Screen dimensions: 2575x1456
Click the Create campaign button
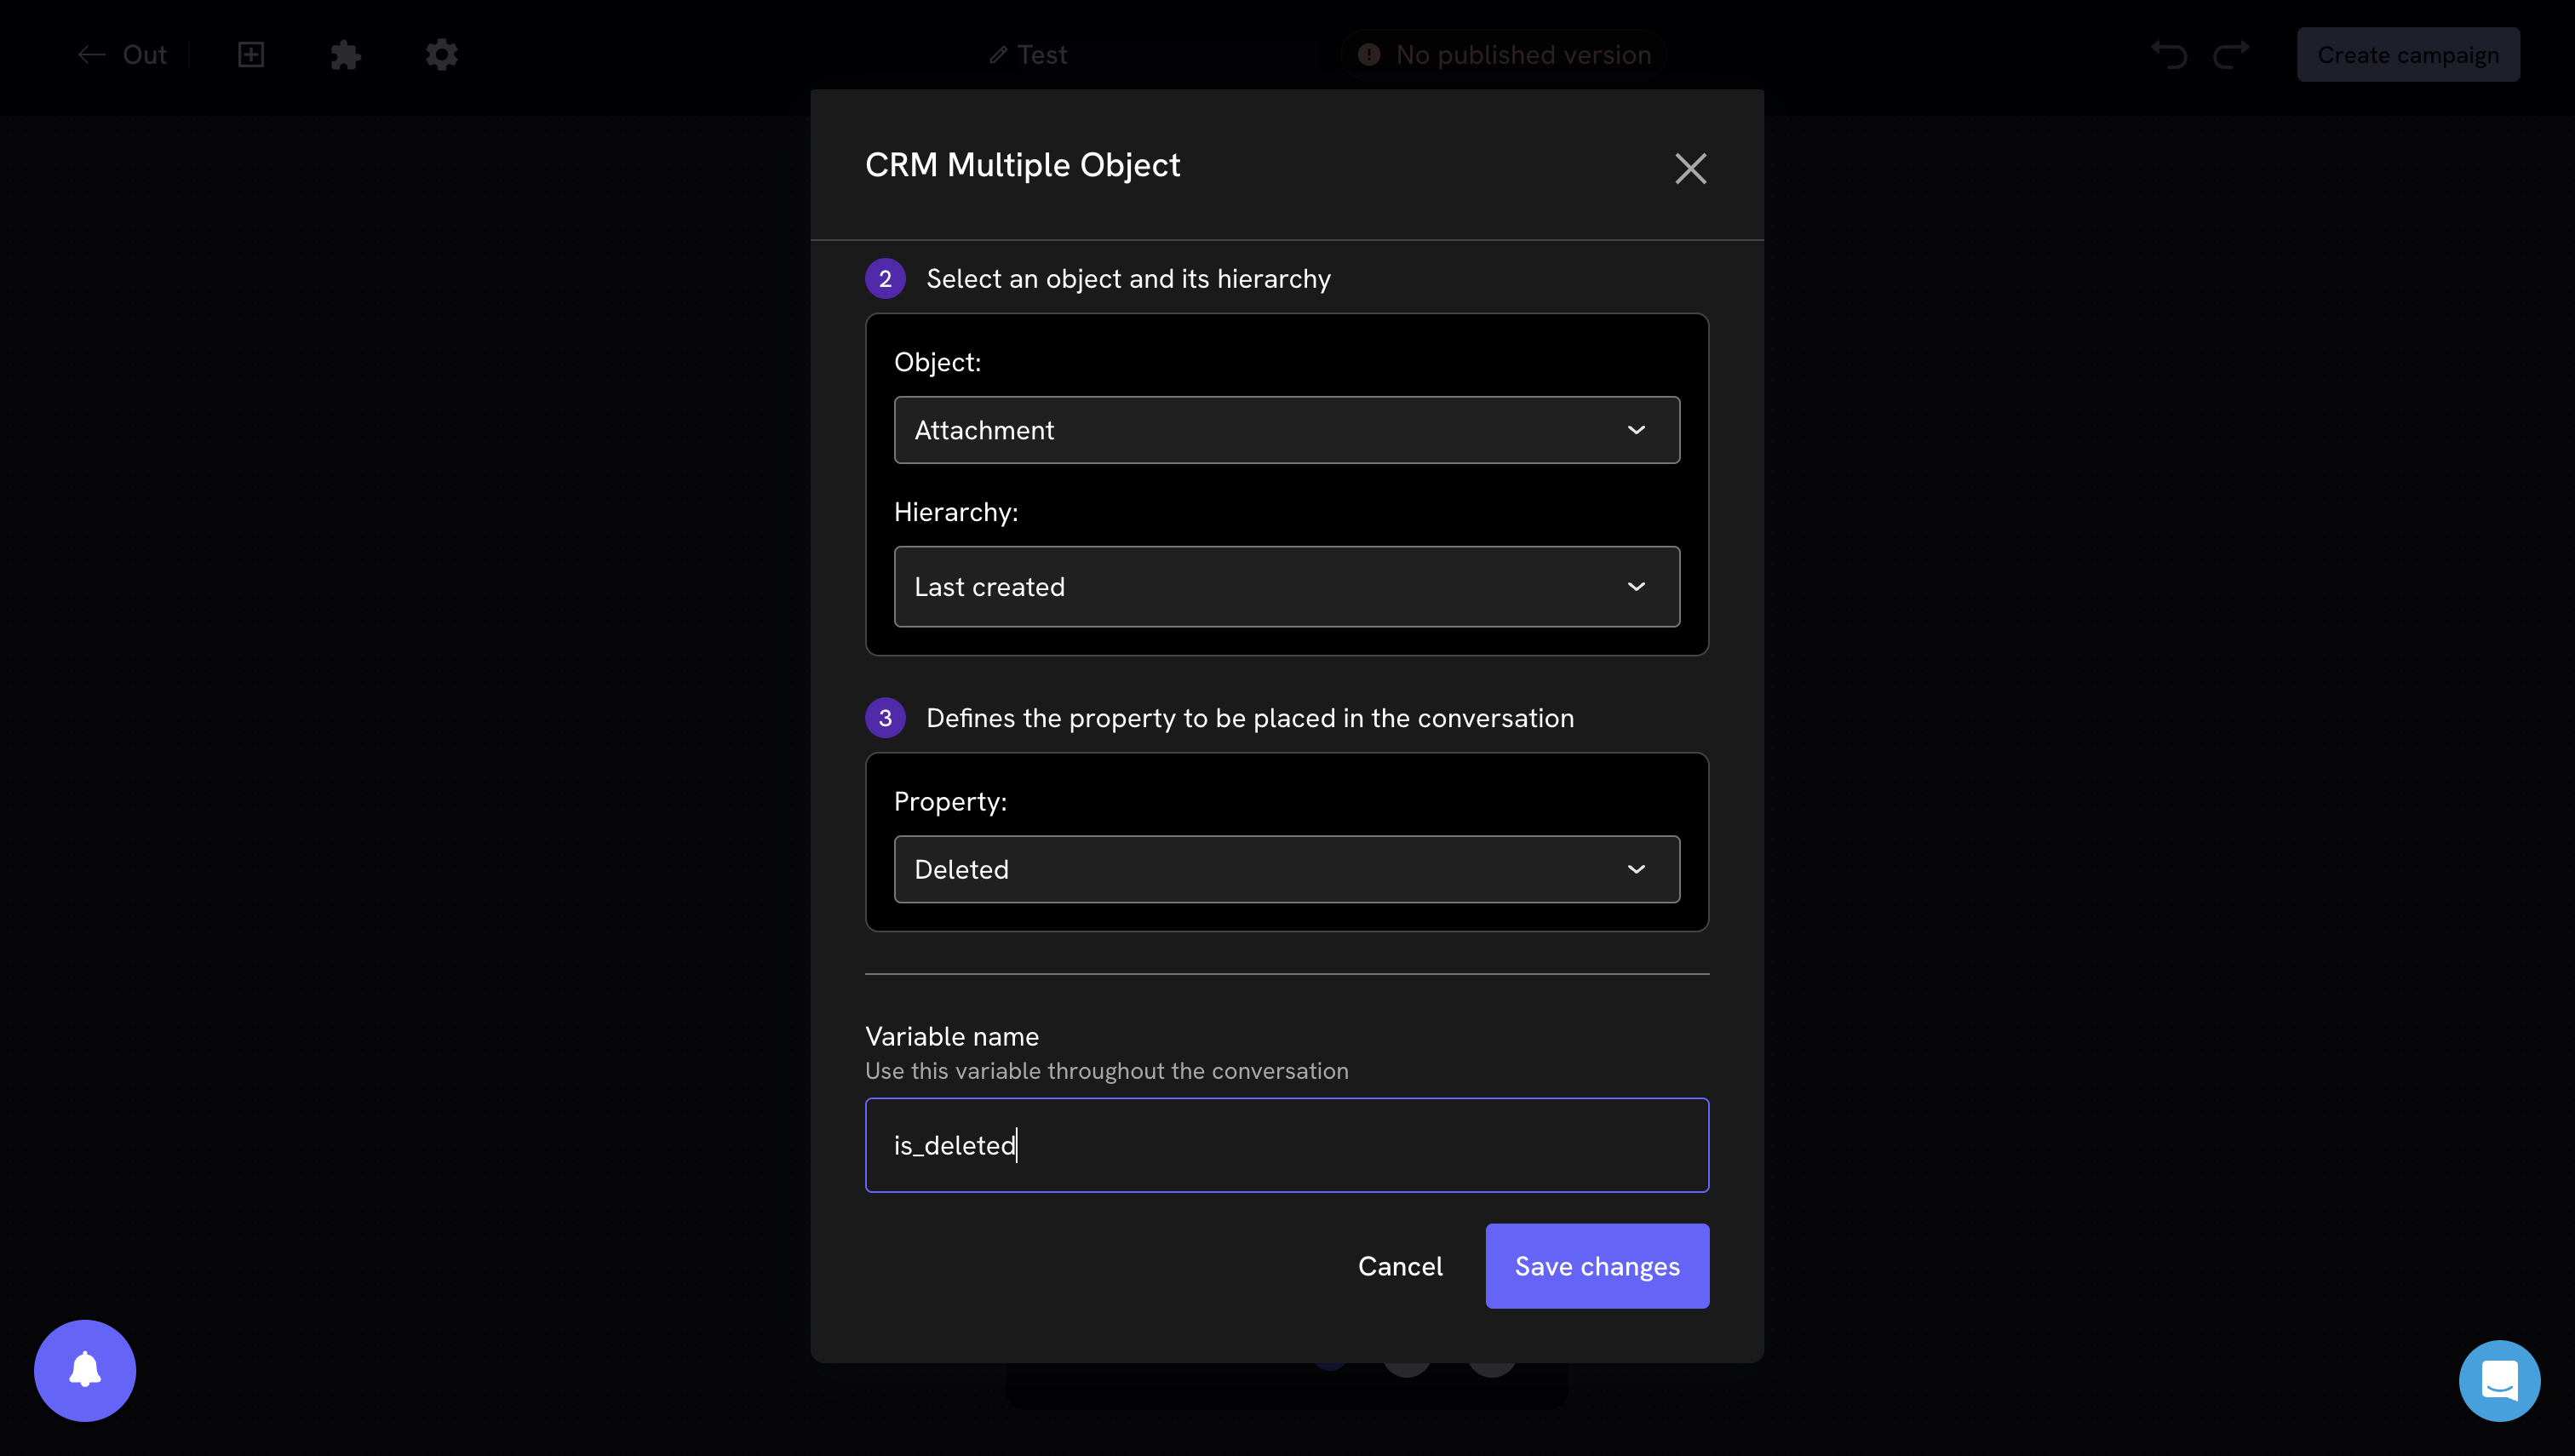pyautogui.click(x=2408, y=55)
